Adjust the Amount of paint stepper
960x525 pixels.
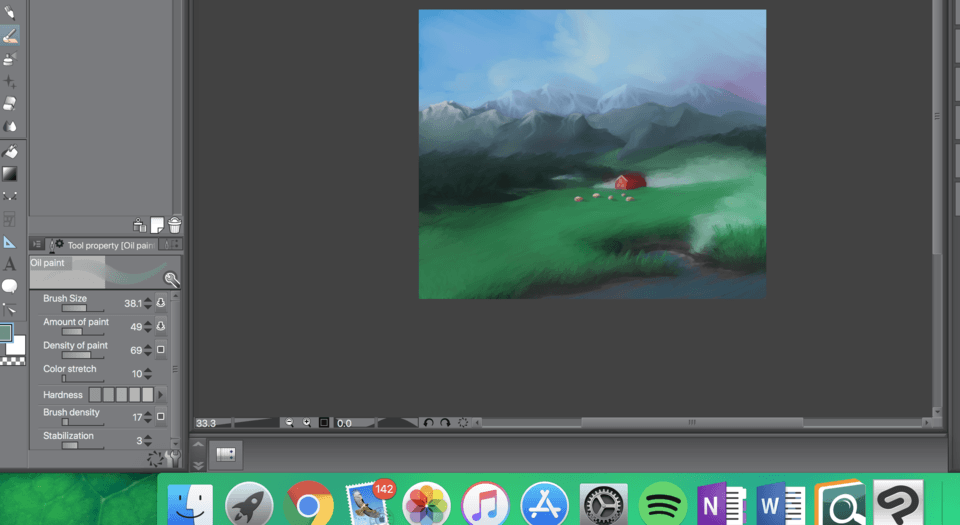click(x=148, y=327)
